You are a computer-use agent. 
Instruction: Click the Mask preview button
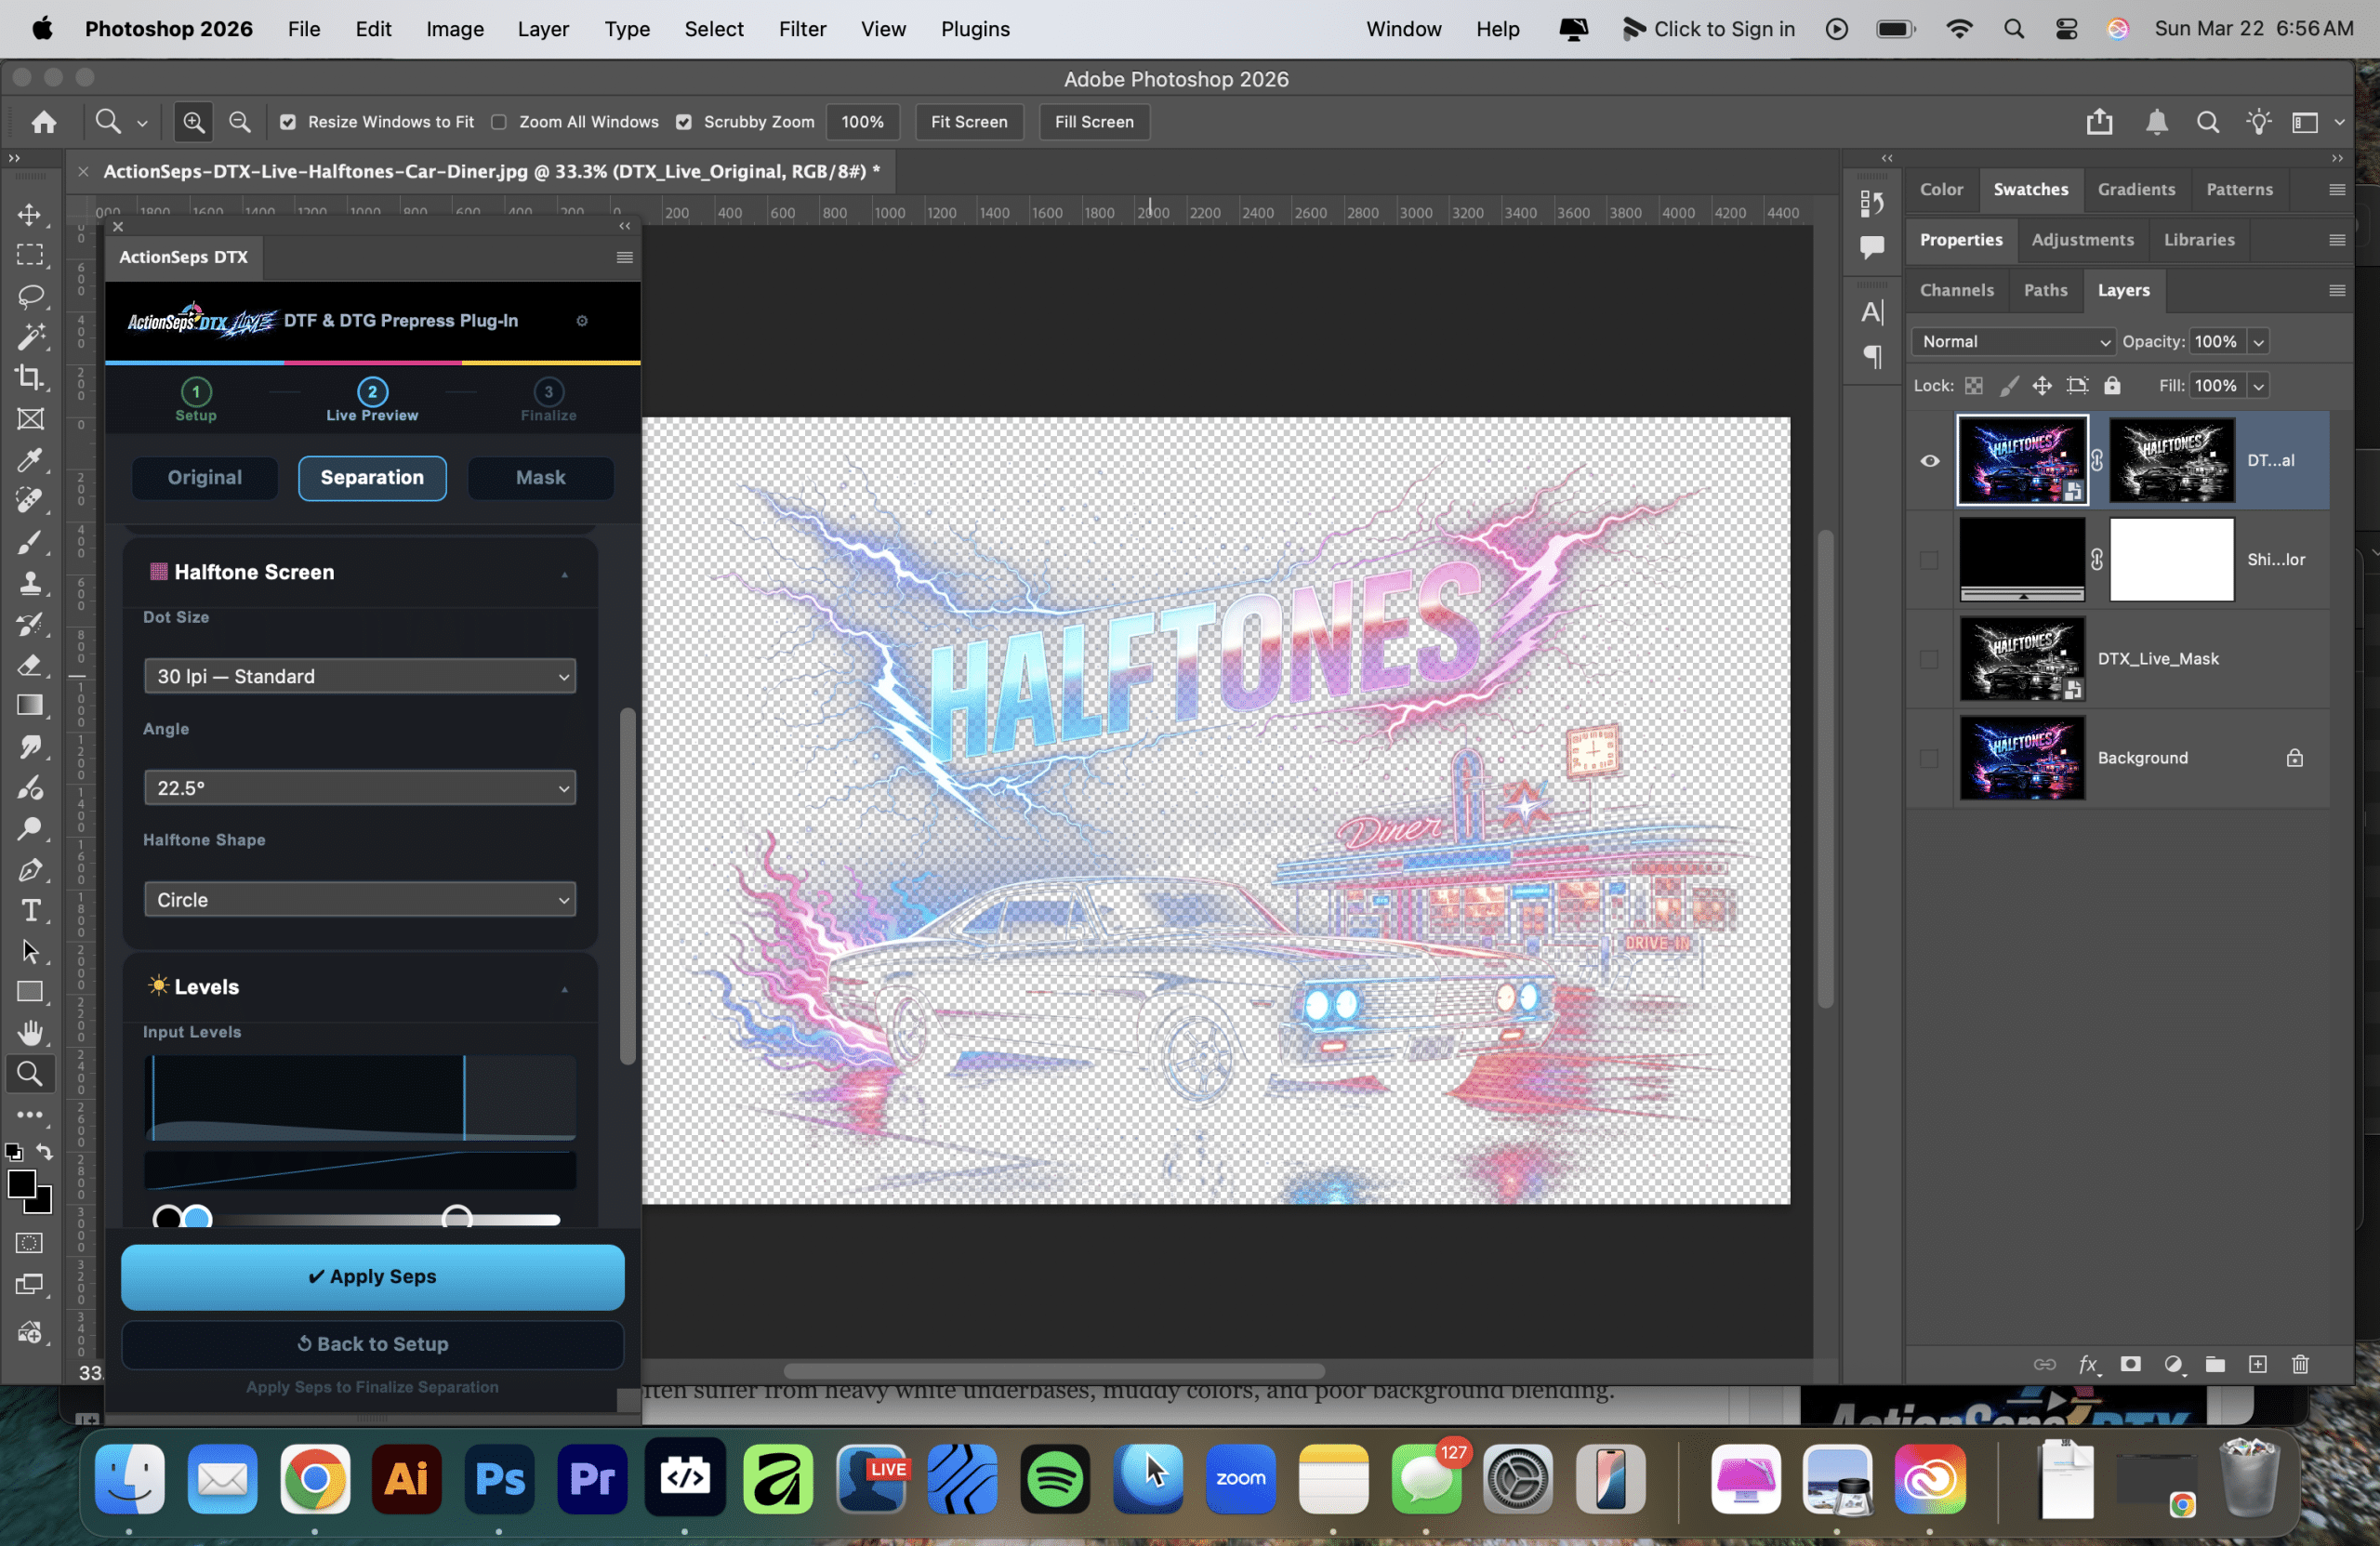coord(540,478)
